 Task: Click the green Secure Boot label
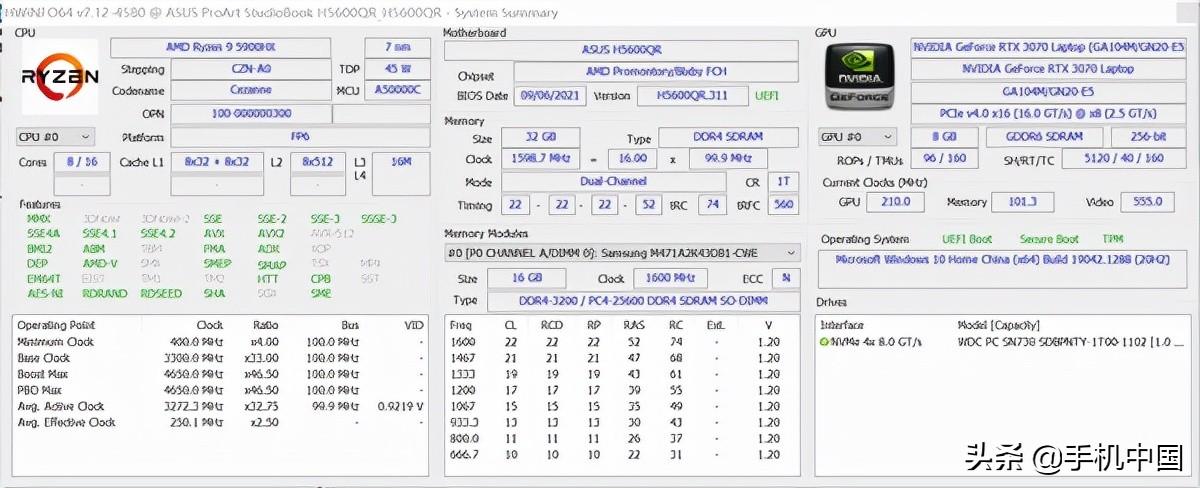[1049, 240]
